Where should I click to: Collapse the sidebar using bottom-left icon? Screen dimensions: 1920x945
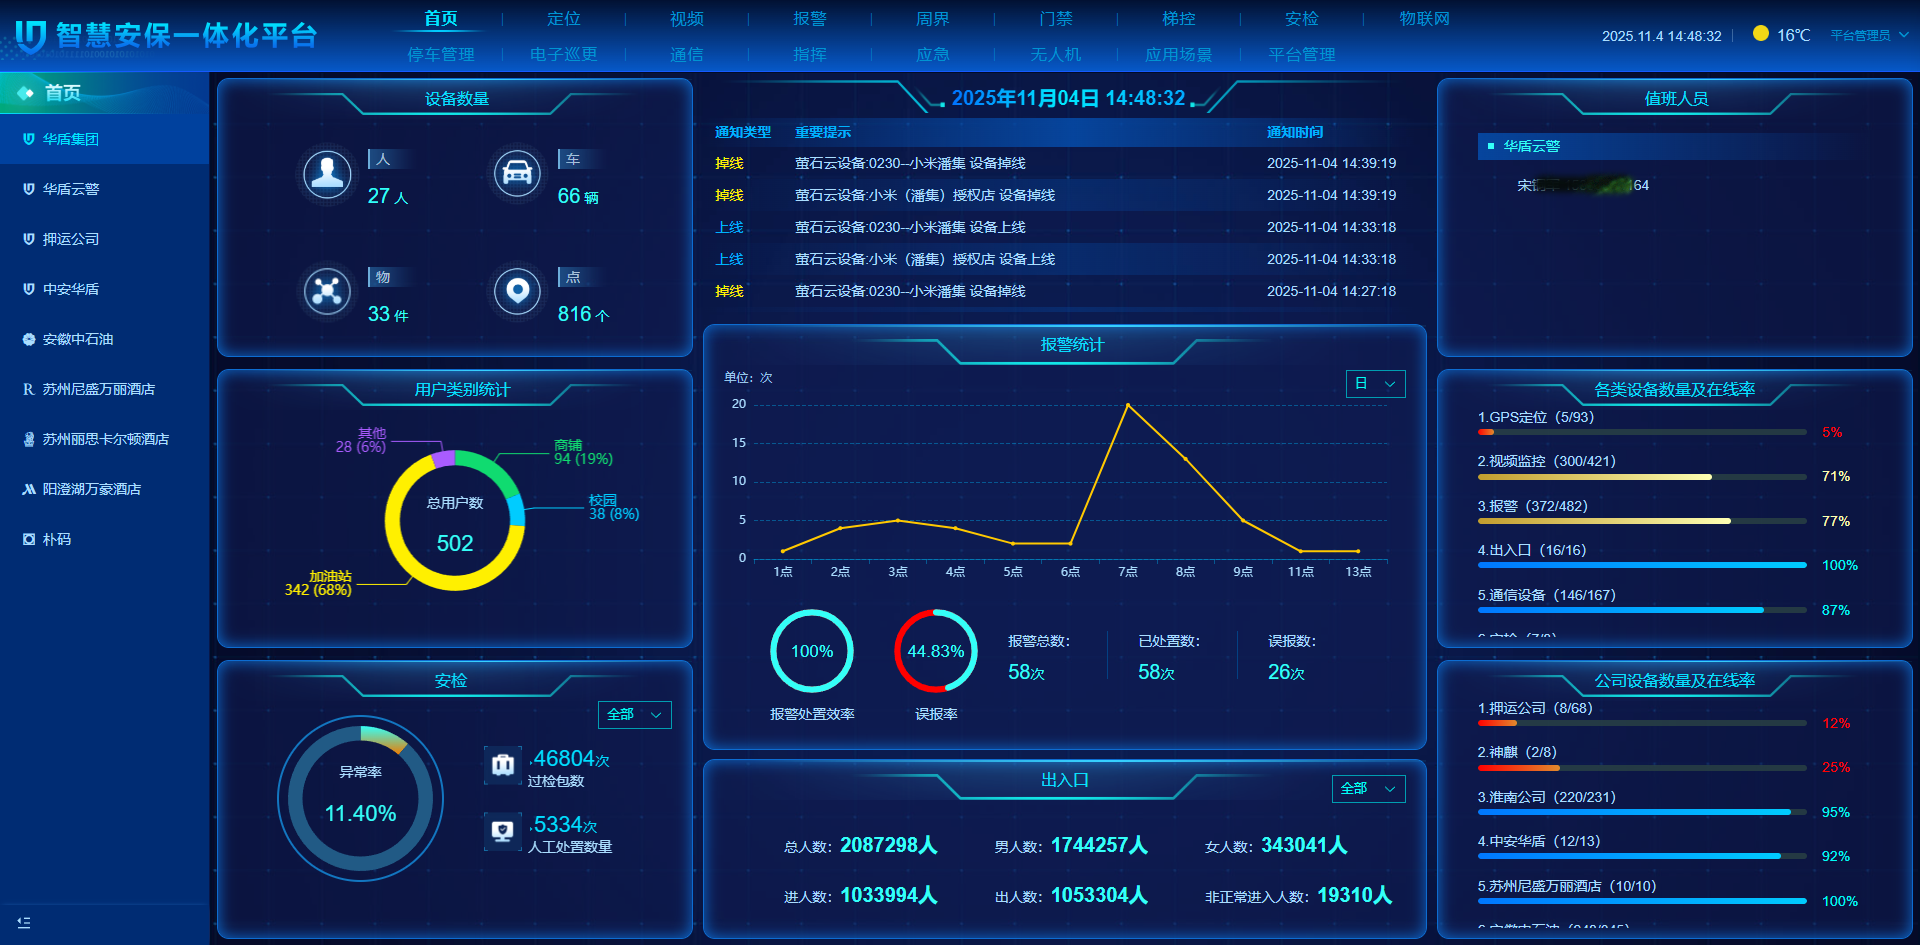24,922
